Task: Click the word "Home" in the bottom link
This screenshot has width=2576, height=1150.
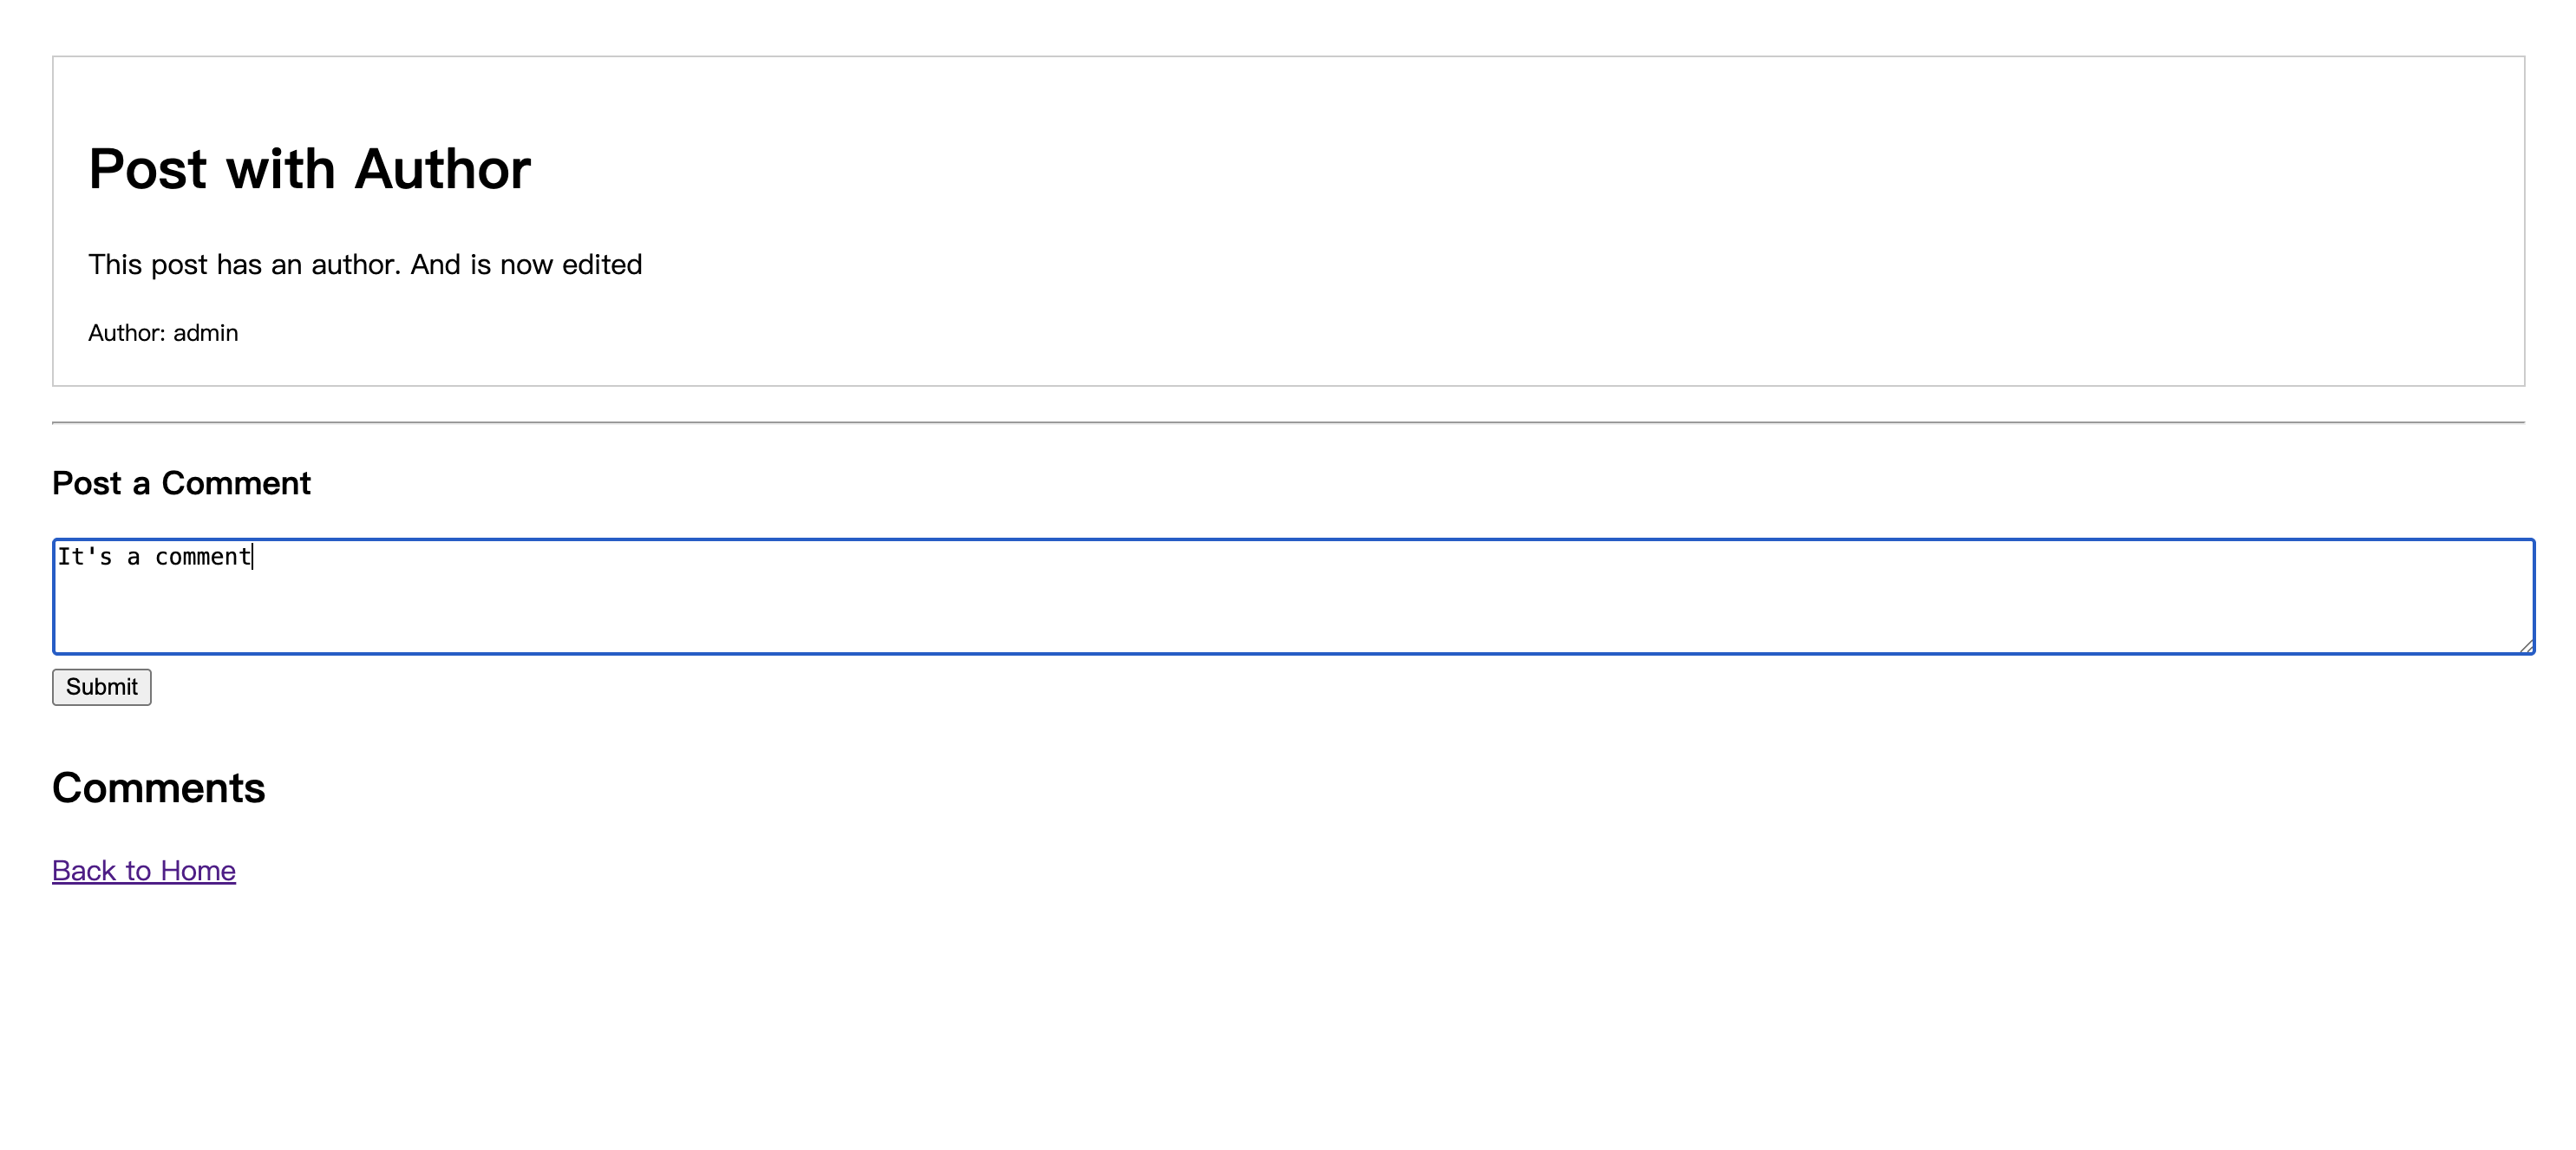Action: [198, 871]
